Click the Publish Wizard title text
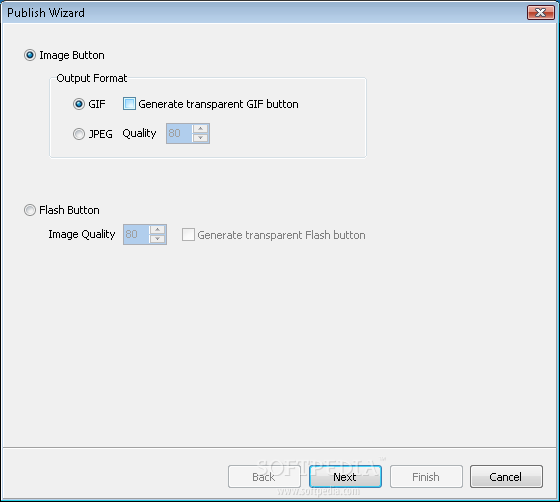The image size is (560, 502). point(46,13)
